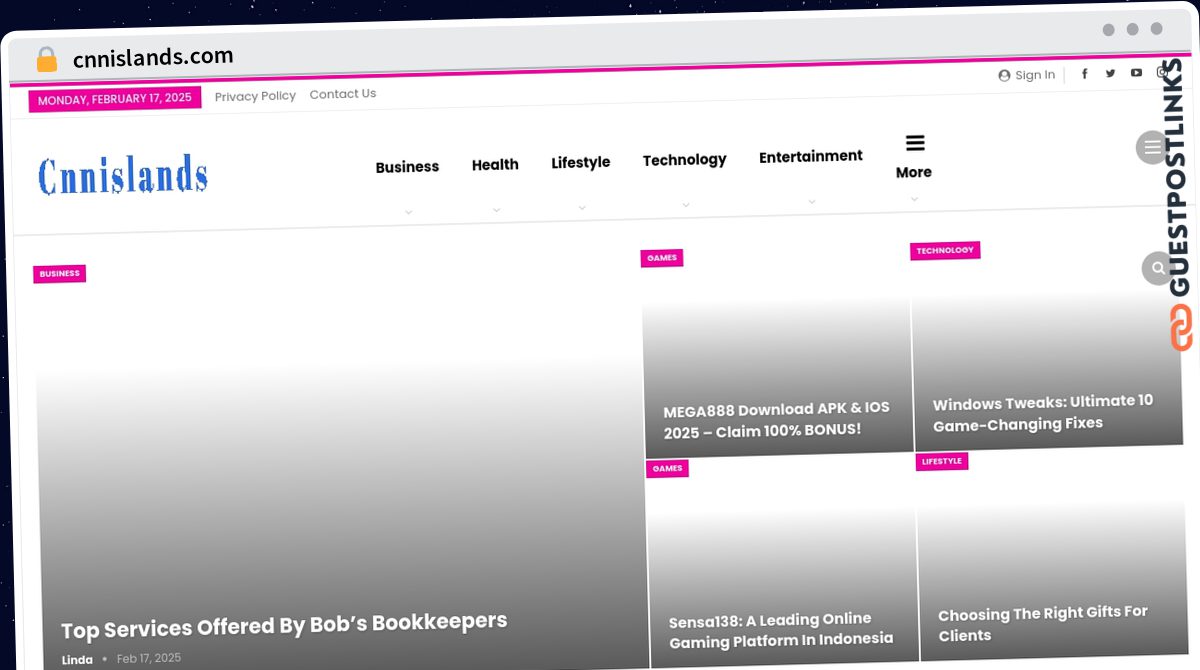Screen dimensions: 1200x670
Task: Open the Contact Us link
Action: [x=343, y=94]
